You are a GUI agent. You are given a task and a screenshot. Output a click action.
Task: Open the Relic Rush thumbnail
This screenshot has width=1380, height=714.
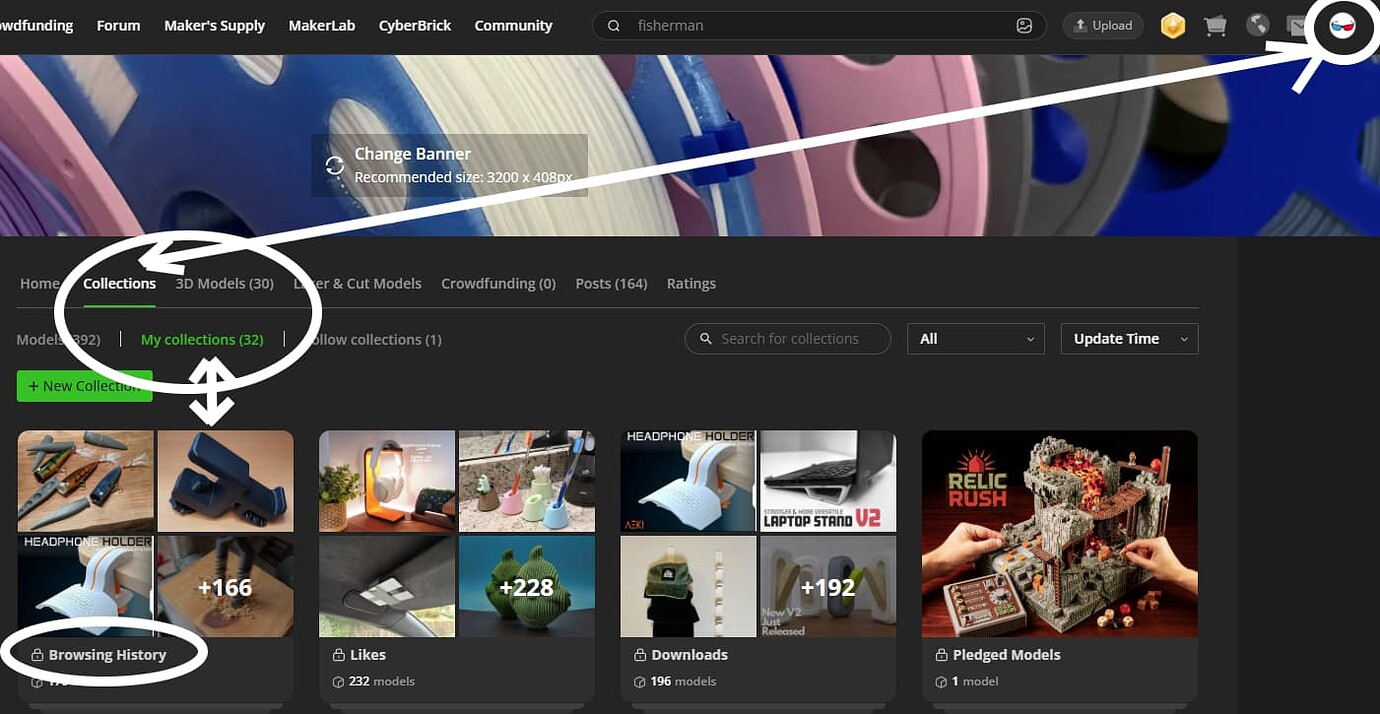pos(1060,533)
